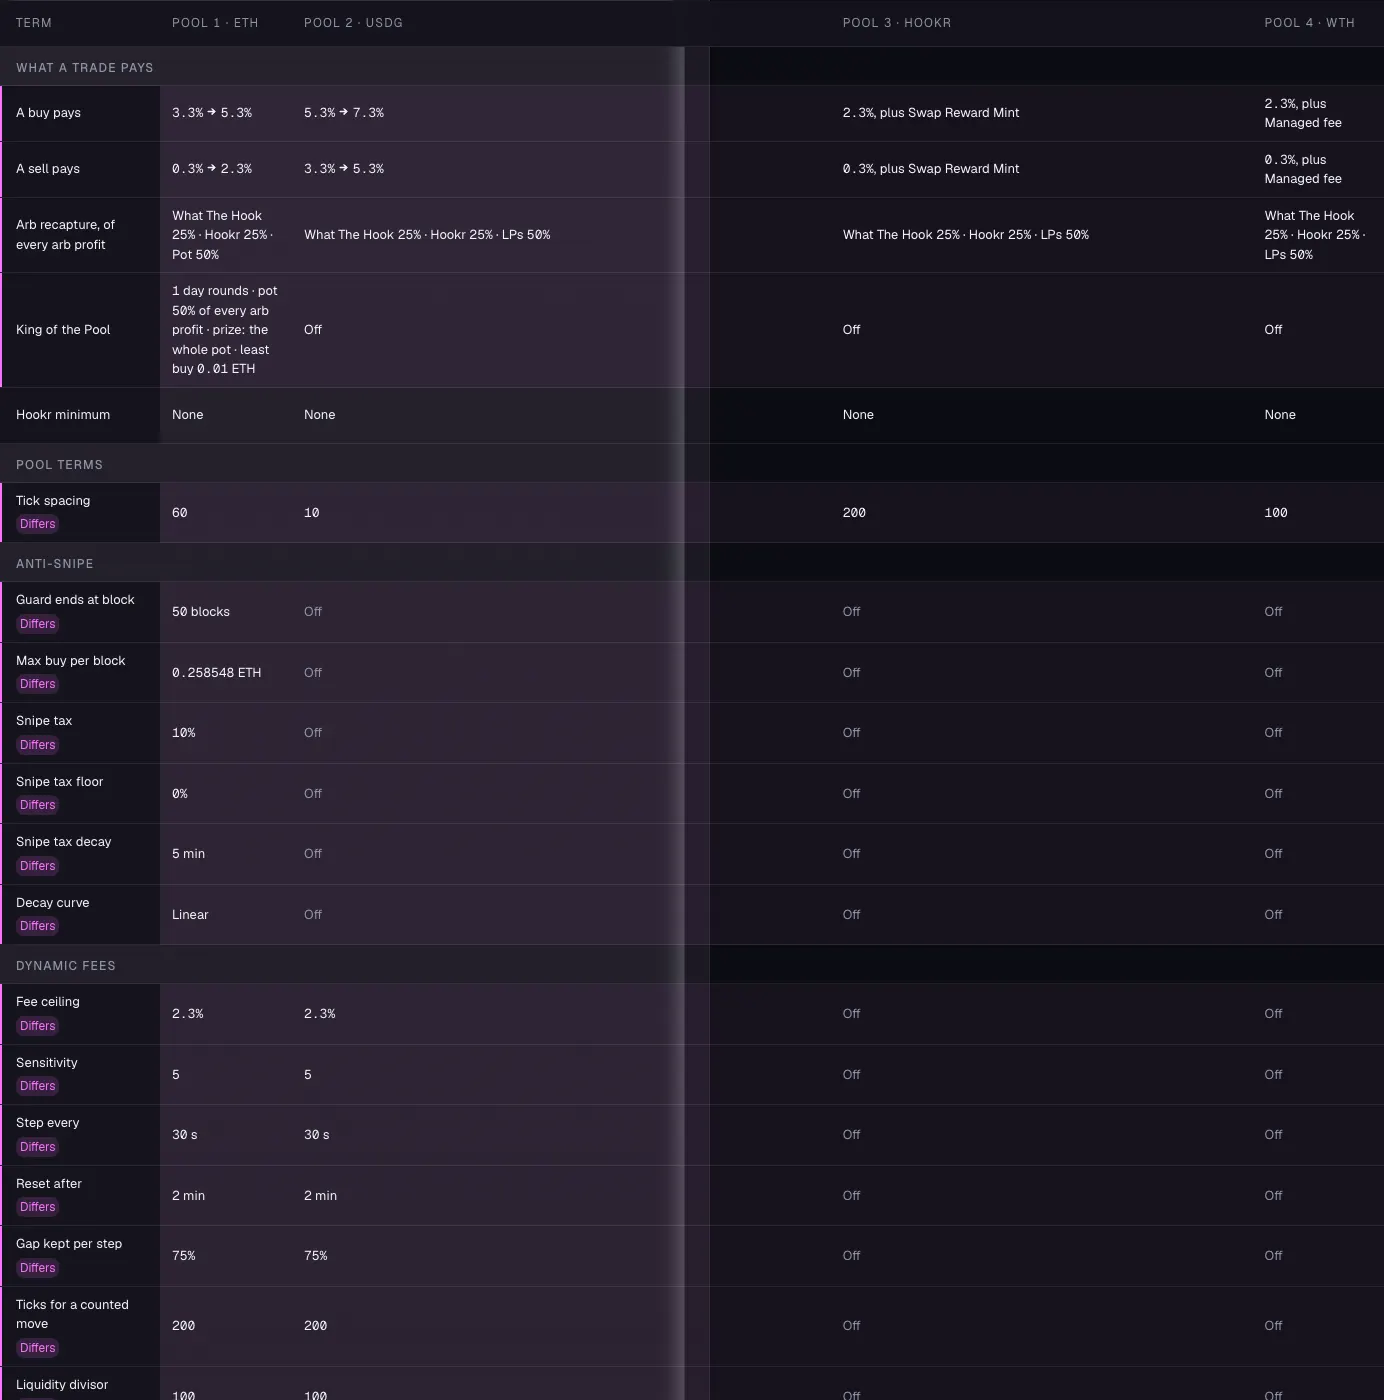Click the 0.3% → 2.3% sell value
The width and height of the screenshot is (1384, 1400).
tap(212, 169)
